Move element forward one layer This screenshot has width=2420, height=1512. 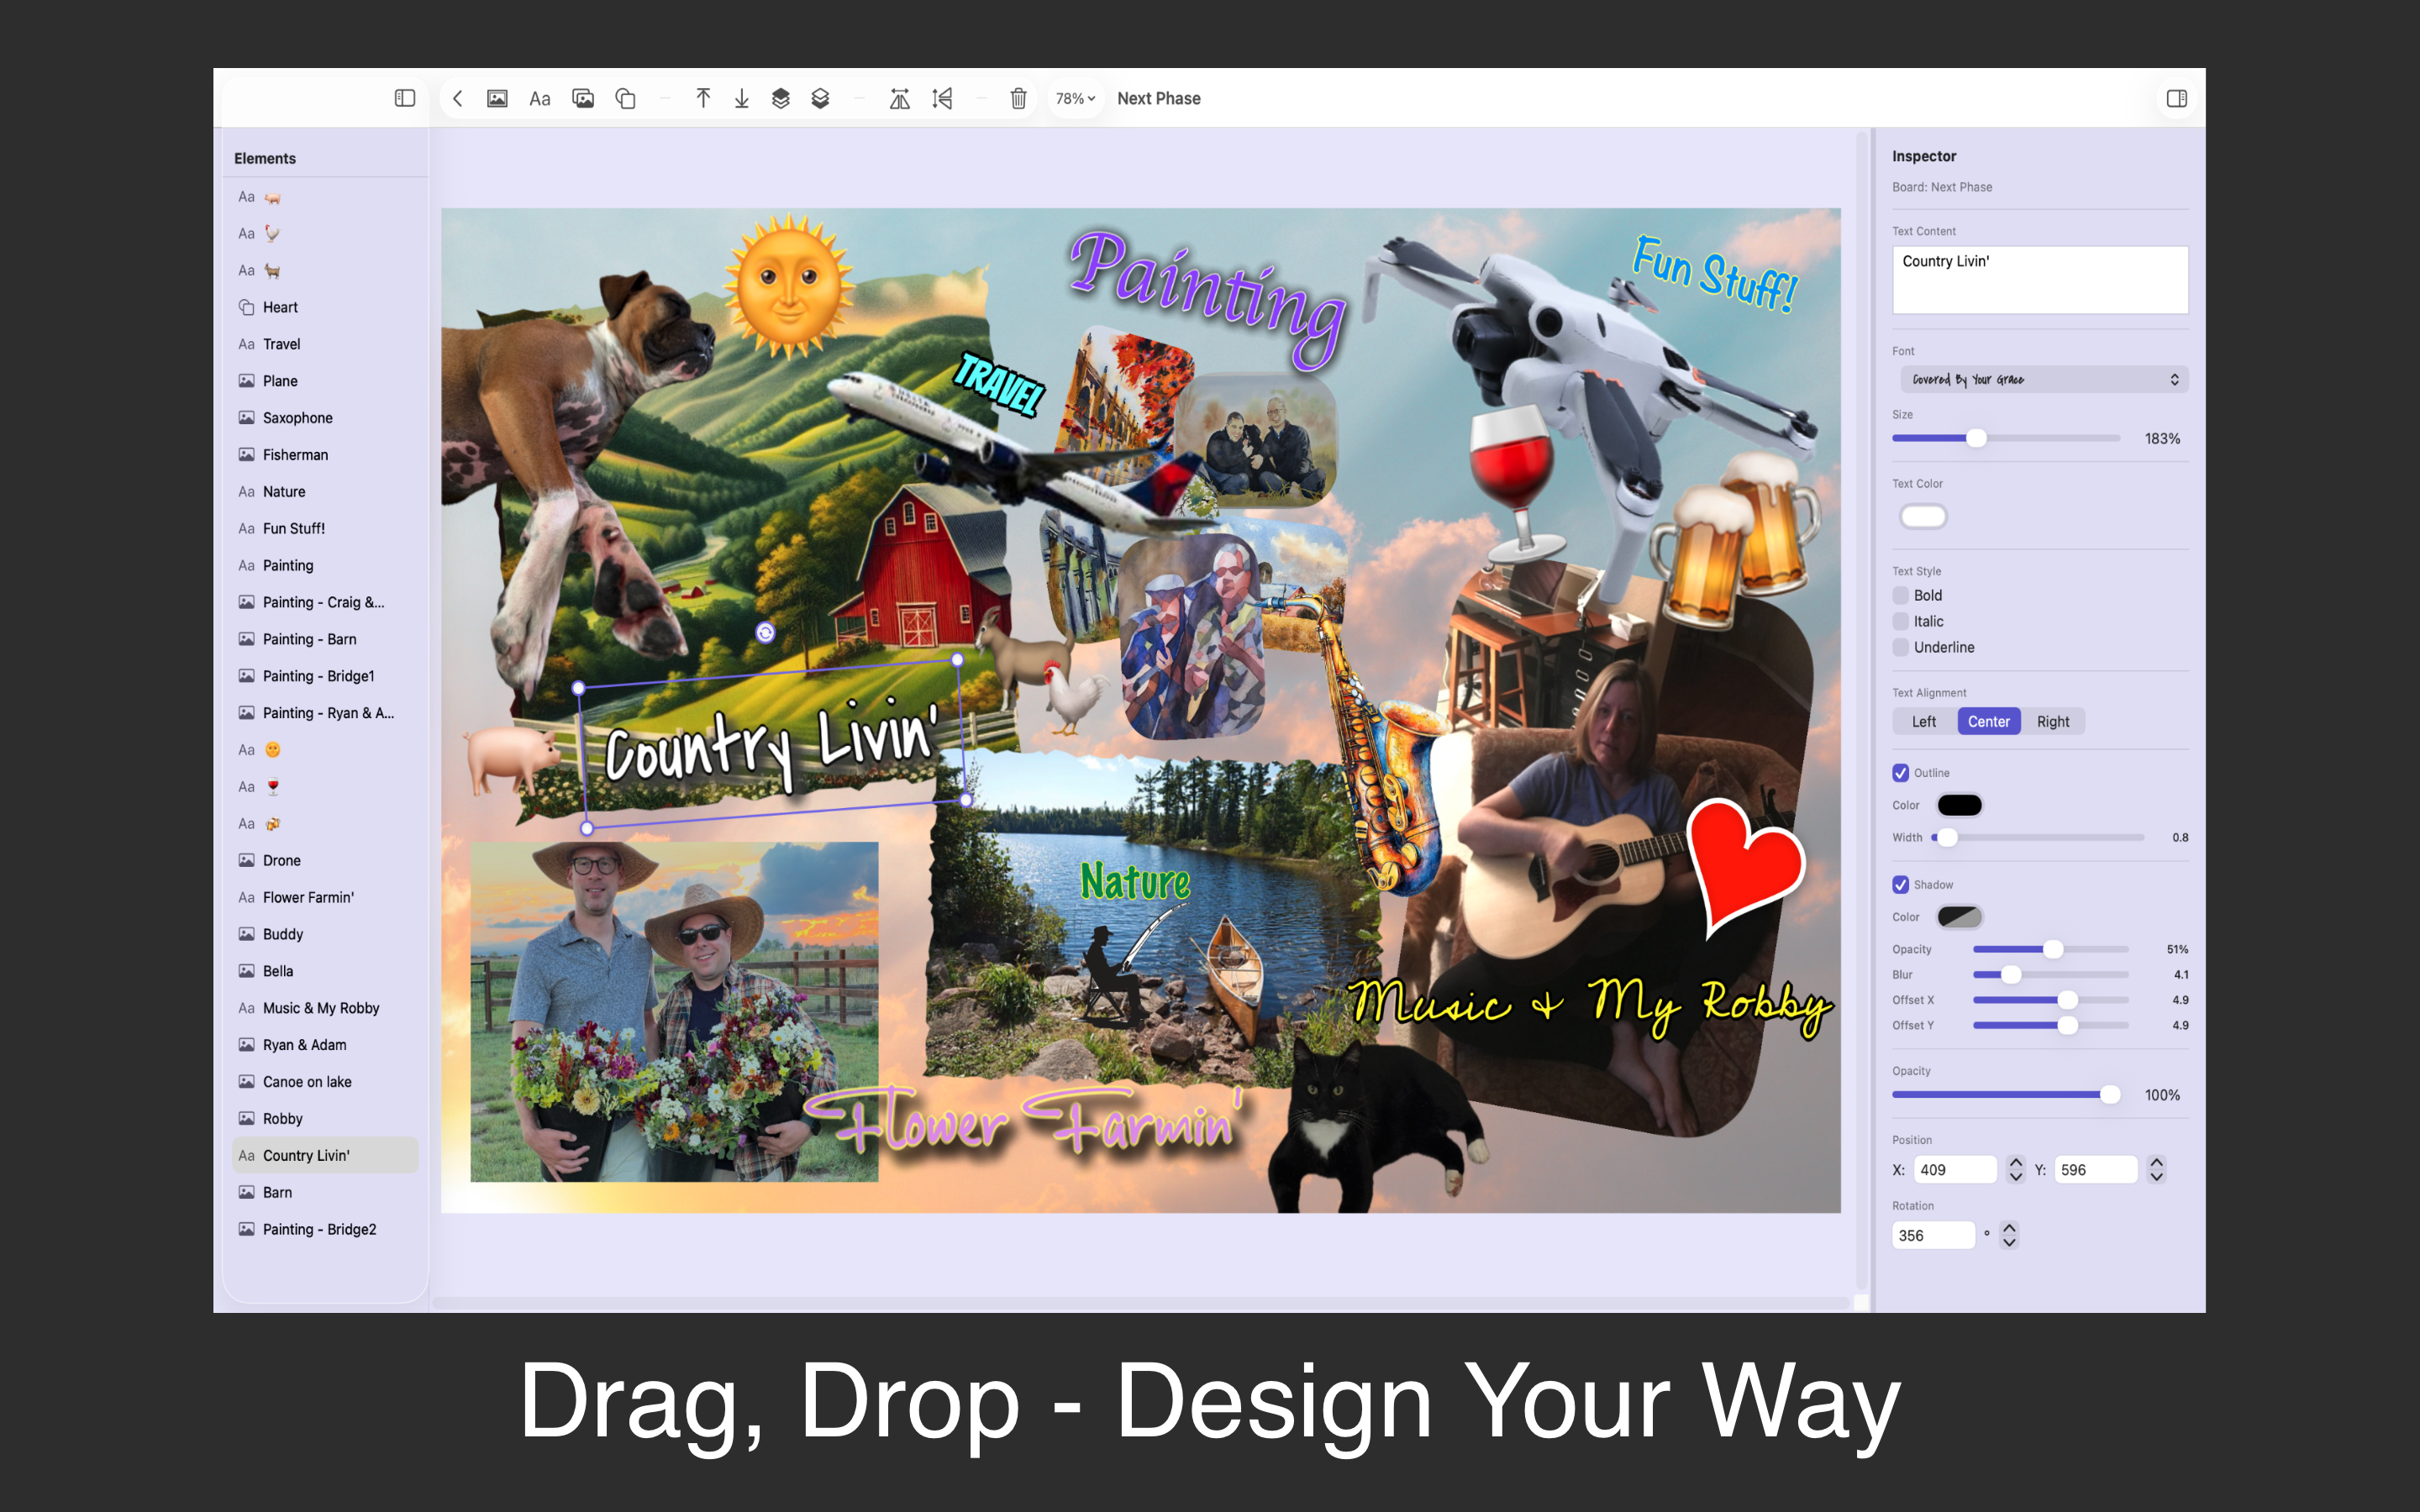[781, 98]
